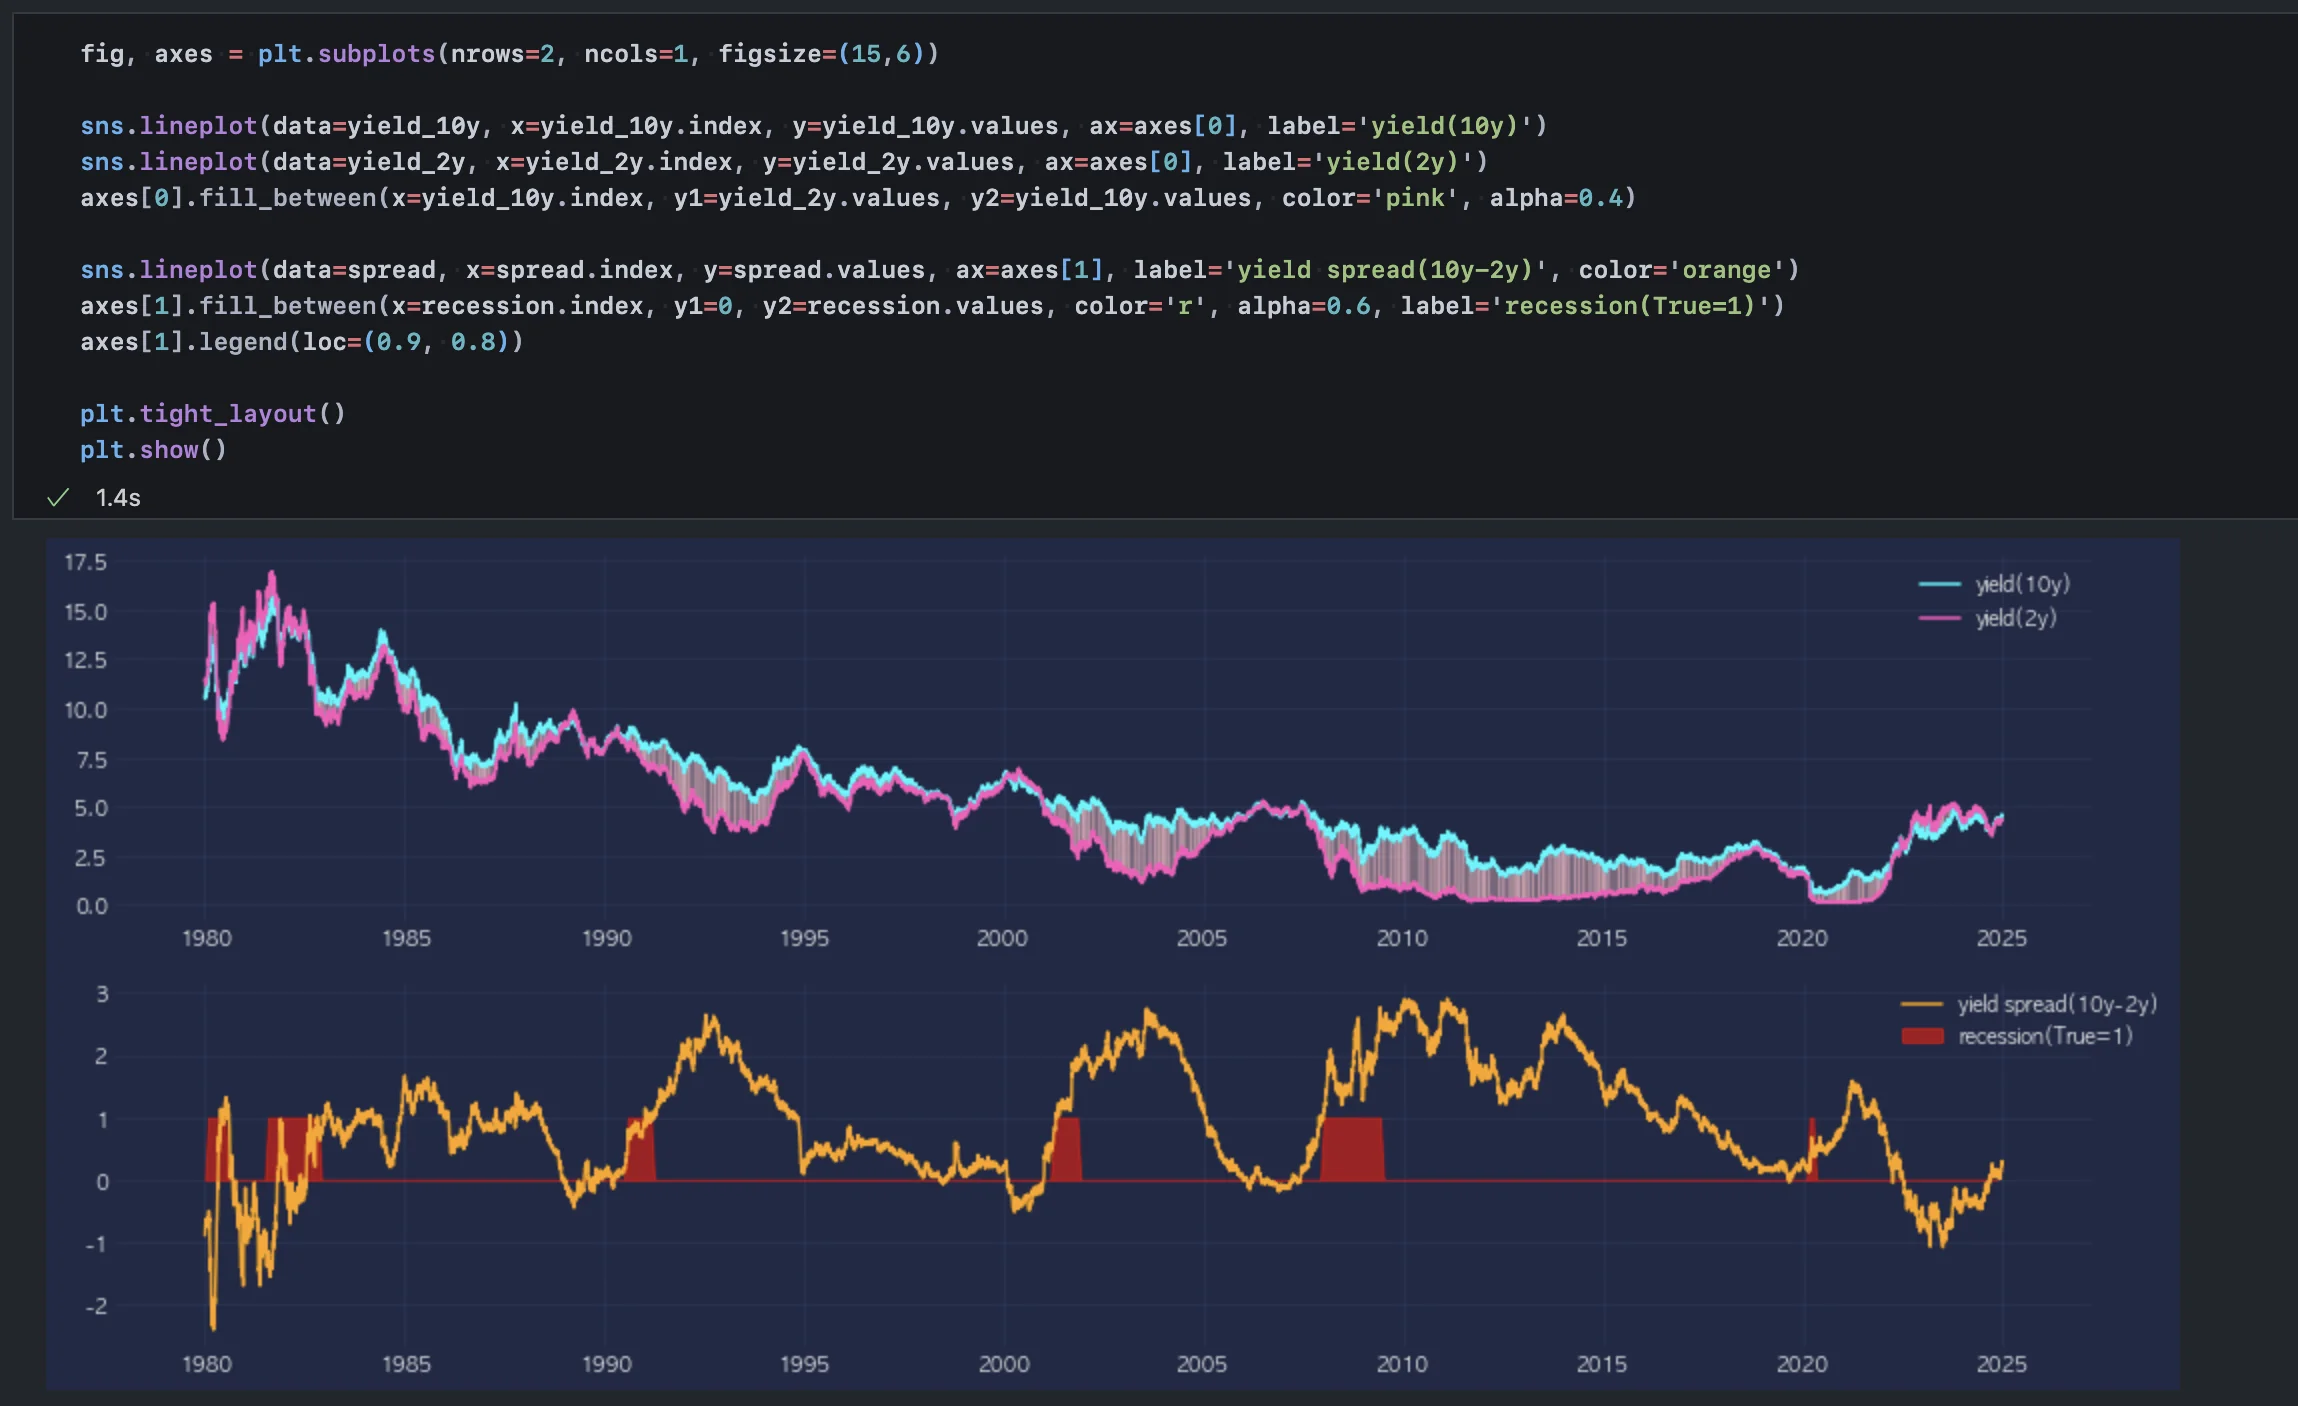Click the red recession bar near 2001

point(1068,1152)
